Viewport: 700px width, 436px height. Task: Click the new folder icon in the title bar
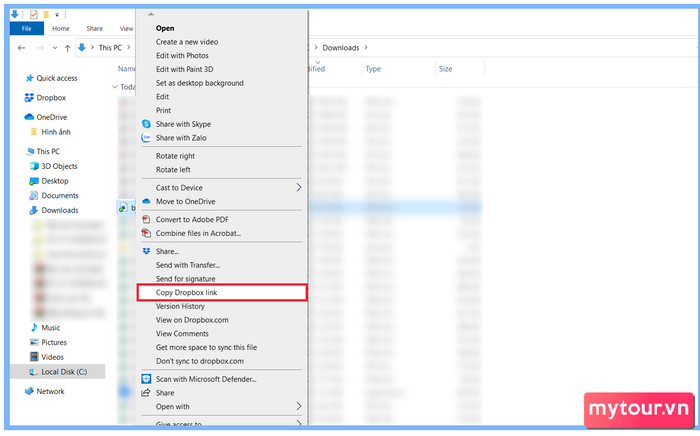pyautogui.click(x=46, y=15)
